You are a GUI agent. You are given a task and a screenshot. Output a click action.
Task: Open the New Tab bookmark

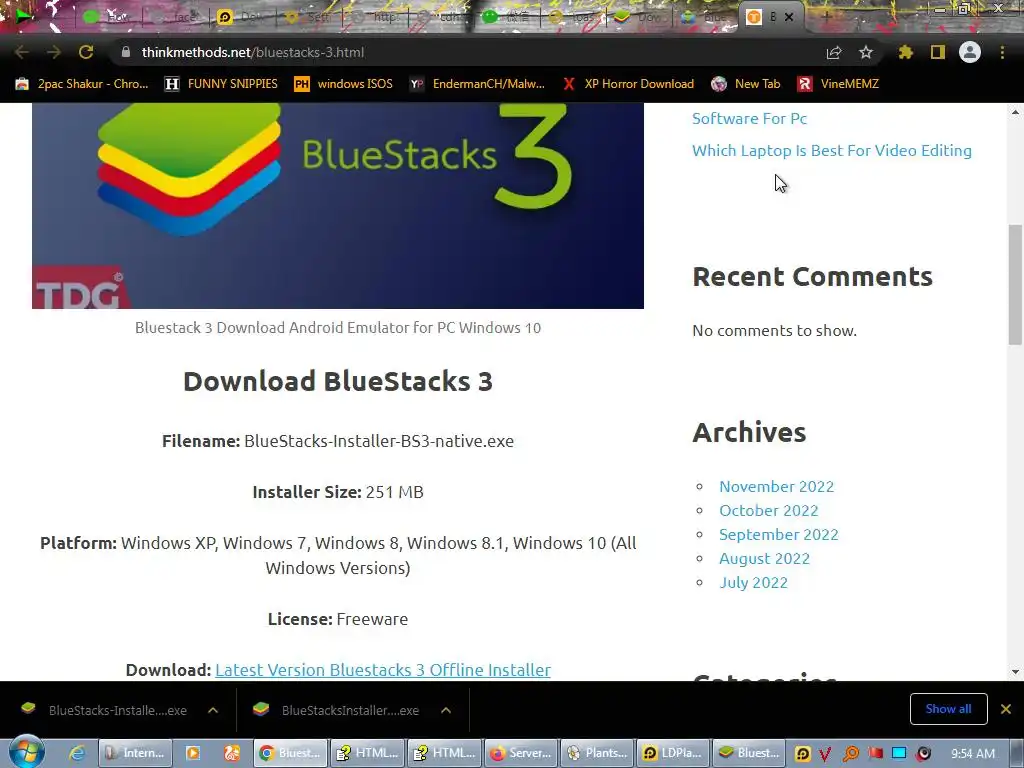coord(746,84)
